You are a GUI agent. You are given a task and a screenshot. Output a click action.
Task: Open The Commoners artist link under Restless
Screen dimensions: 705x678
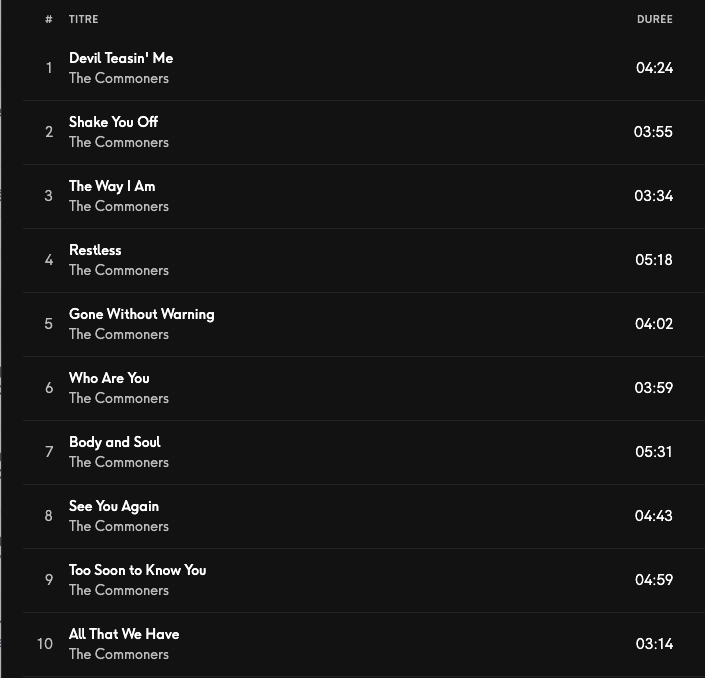119,270
